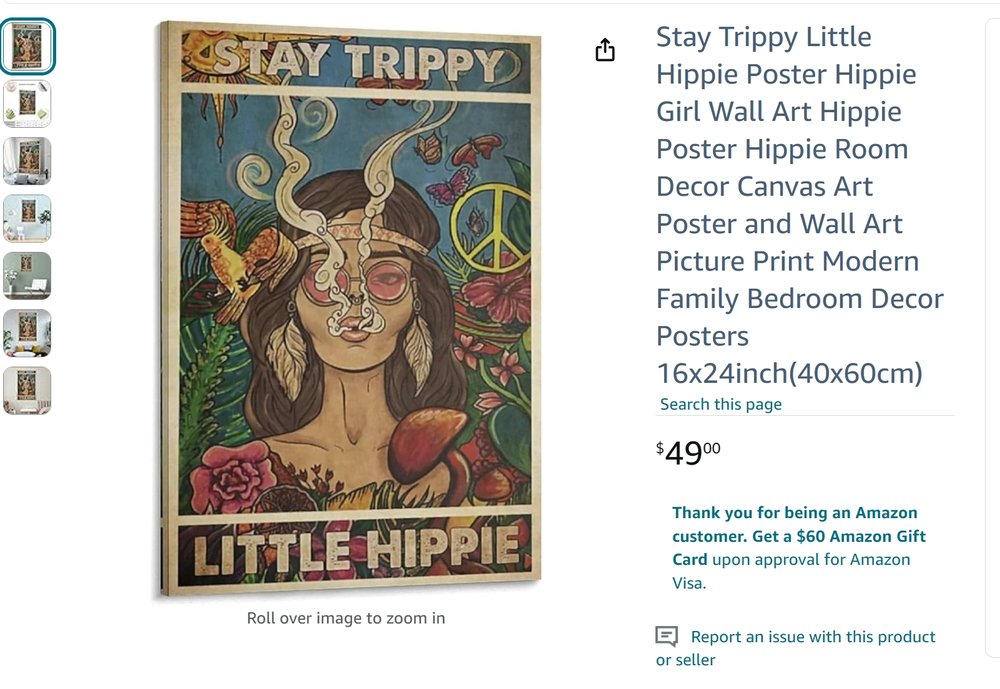Image resolution: width=1000 pixels, height=689 pixels.
Task: Click the Roll over image to zoom in caption
Action: pos(346,618)
